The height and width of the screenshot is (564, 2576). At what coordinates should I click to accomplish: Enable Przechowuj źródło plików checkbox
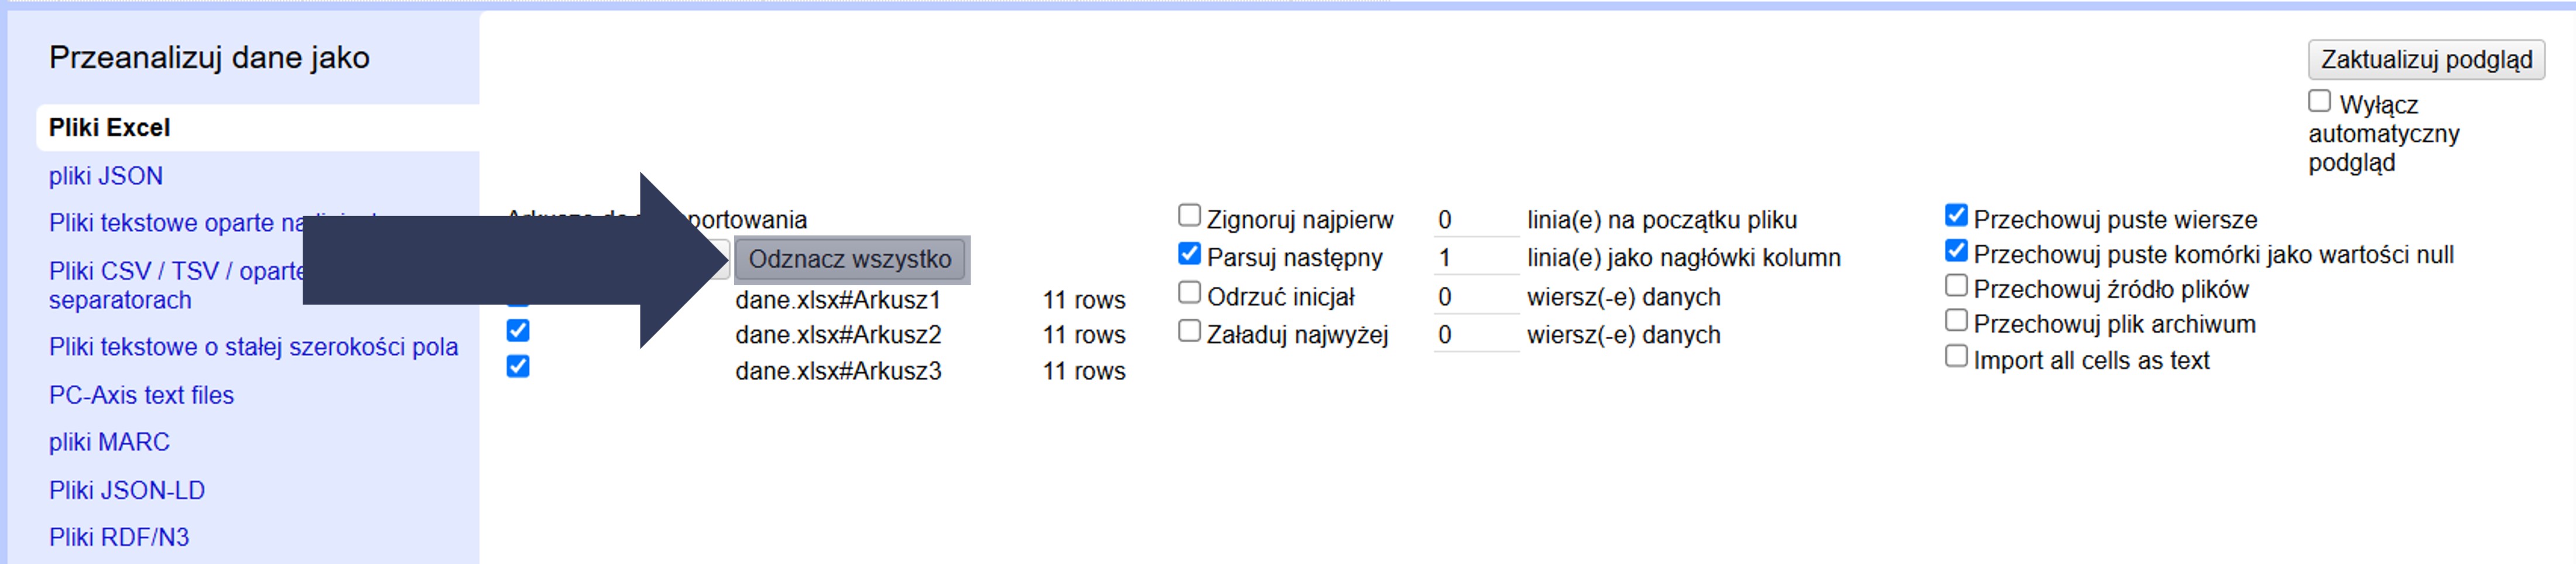point(1956,286)
